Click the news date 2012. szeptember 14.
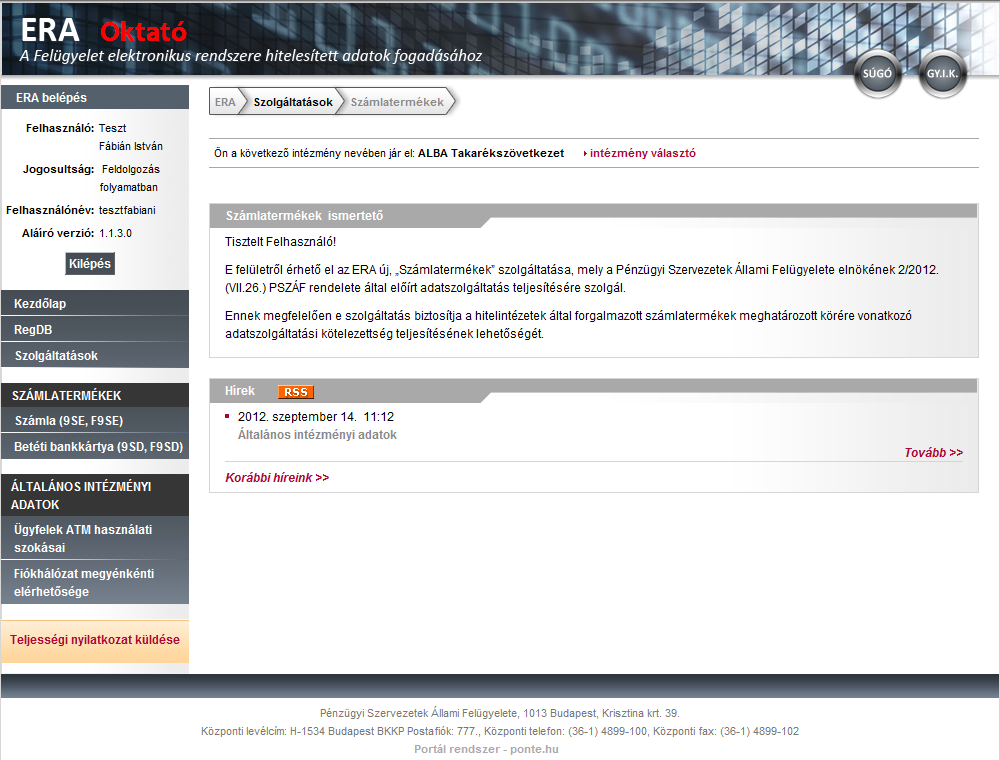Screen dimensions: 1000x760 pos(297,417)
